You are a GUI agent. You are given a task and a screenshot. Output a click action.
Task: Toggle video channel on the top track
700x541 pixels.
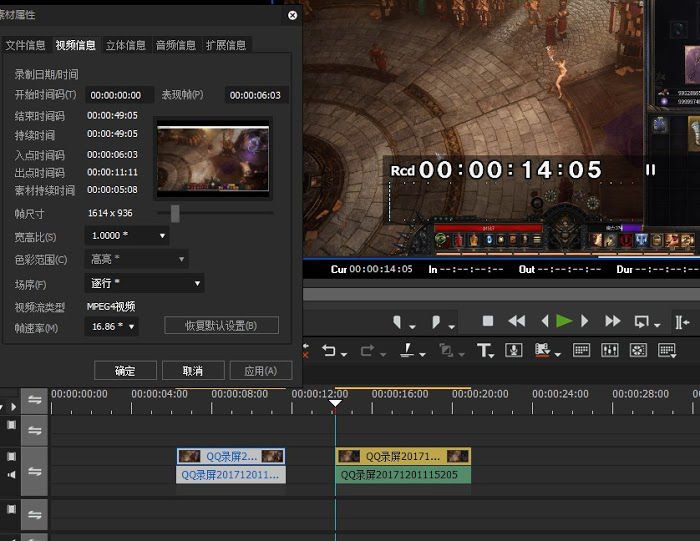[x=11, y=425]
